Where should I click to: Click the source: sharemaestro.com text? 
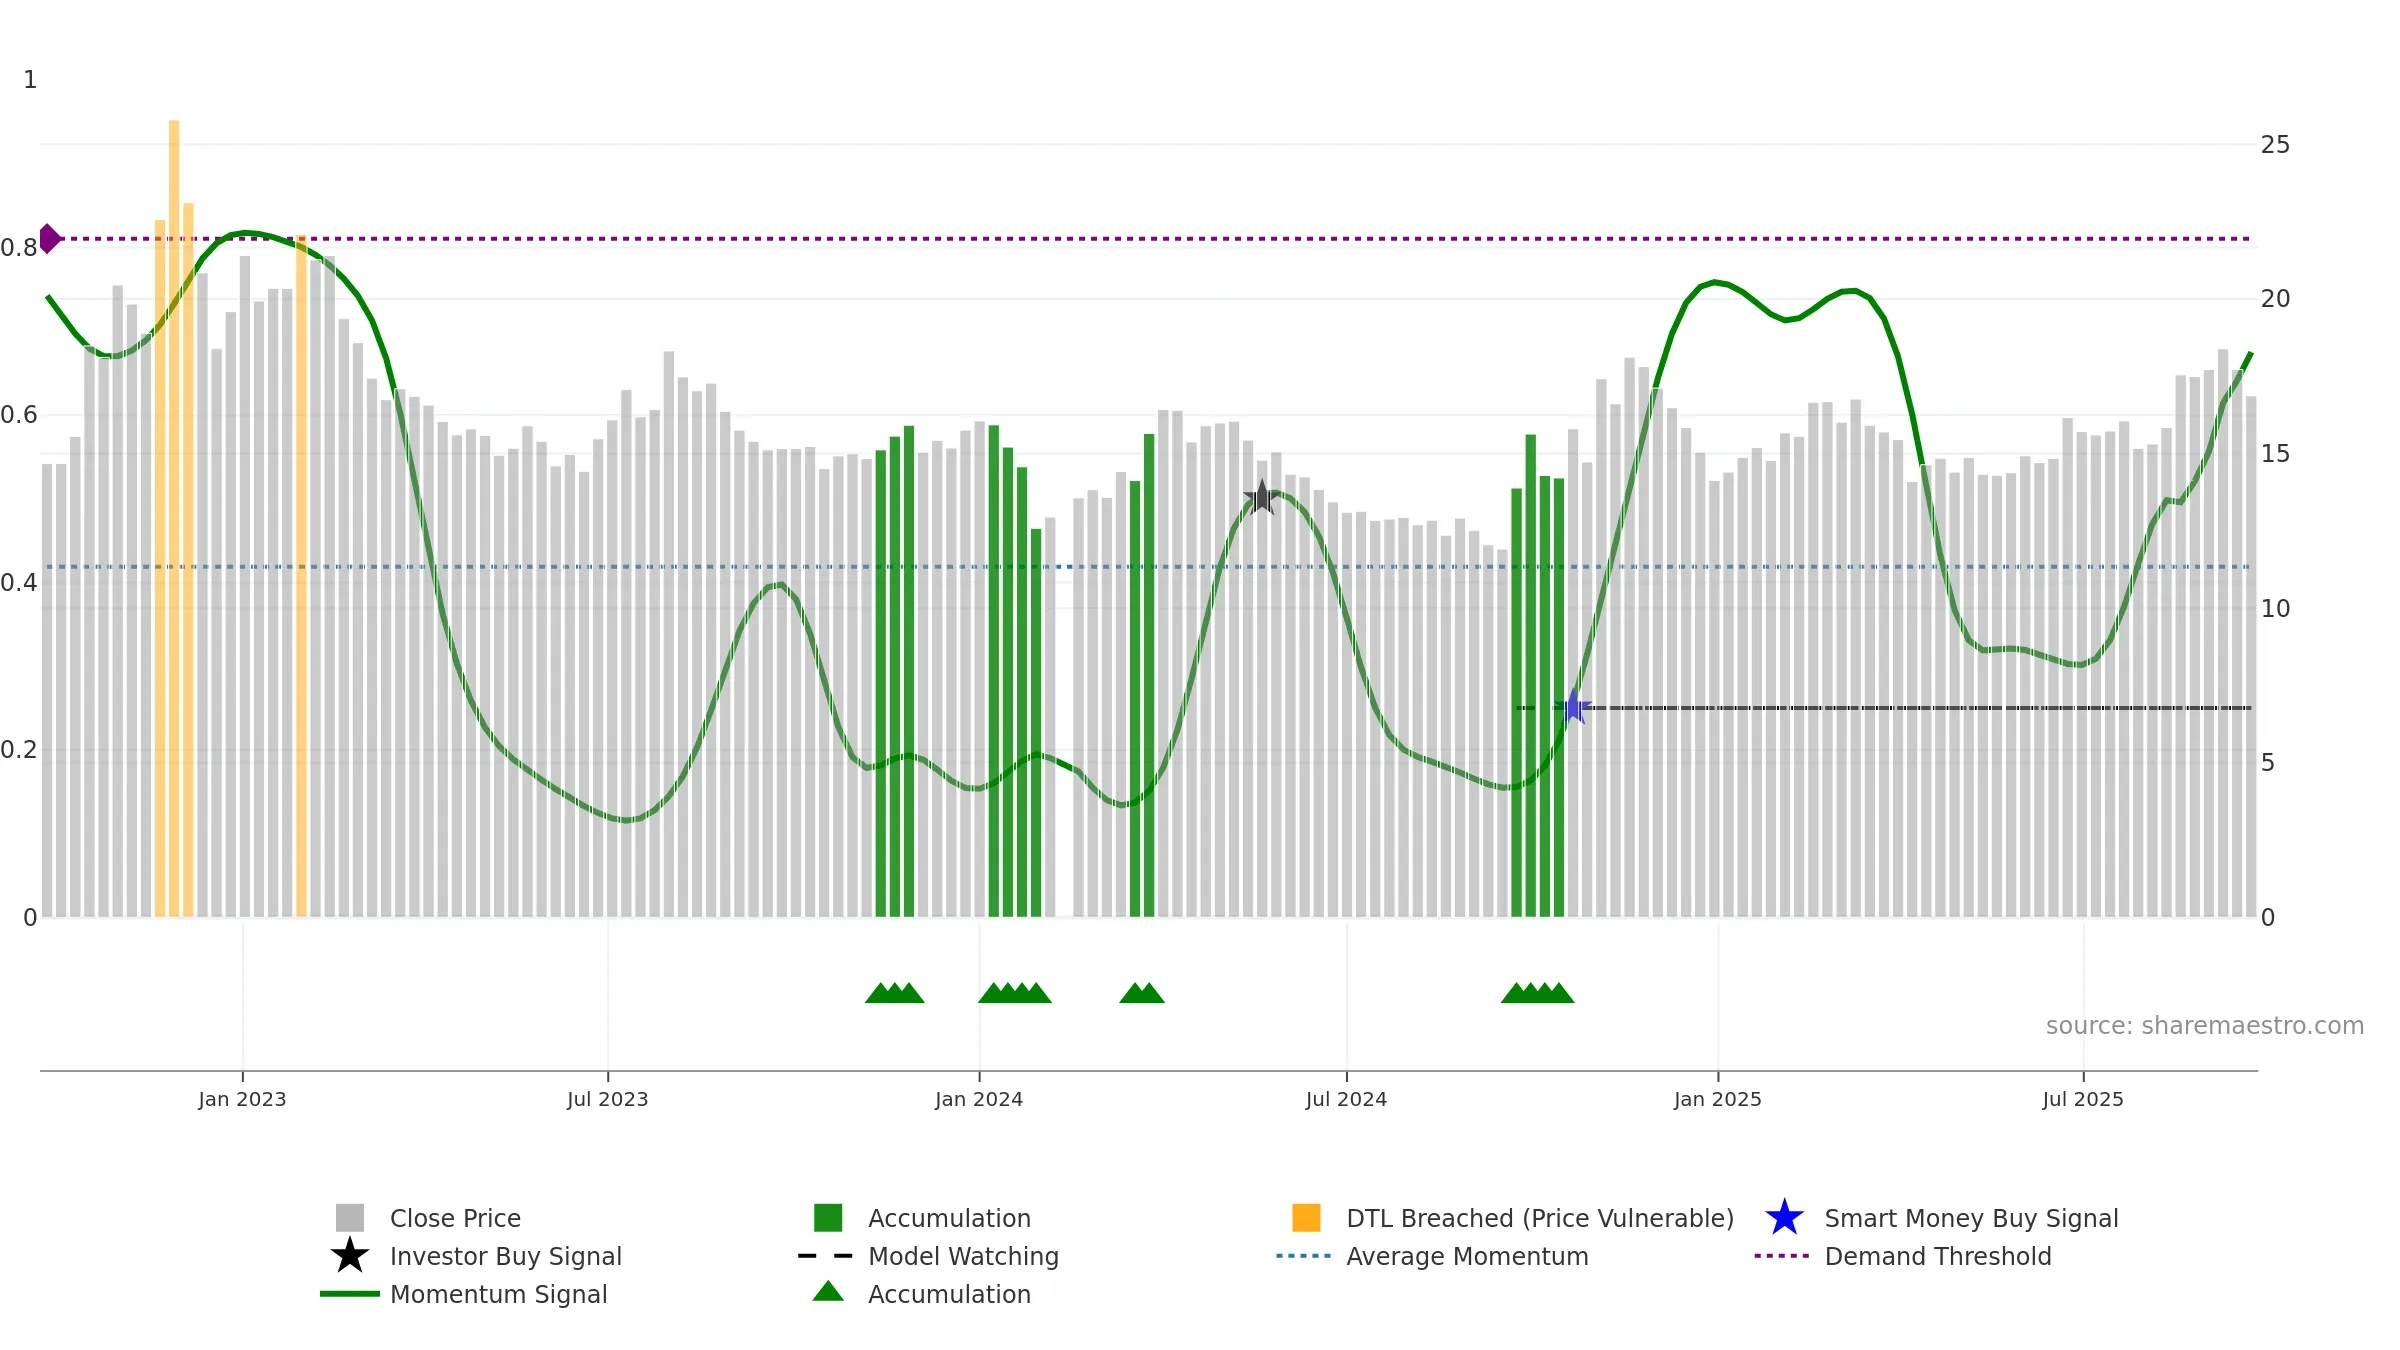pos(2205,1026)
